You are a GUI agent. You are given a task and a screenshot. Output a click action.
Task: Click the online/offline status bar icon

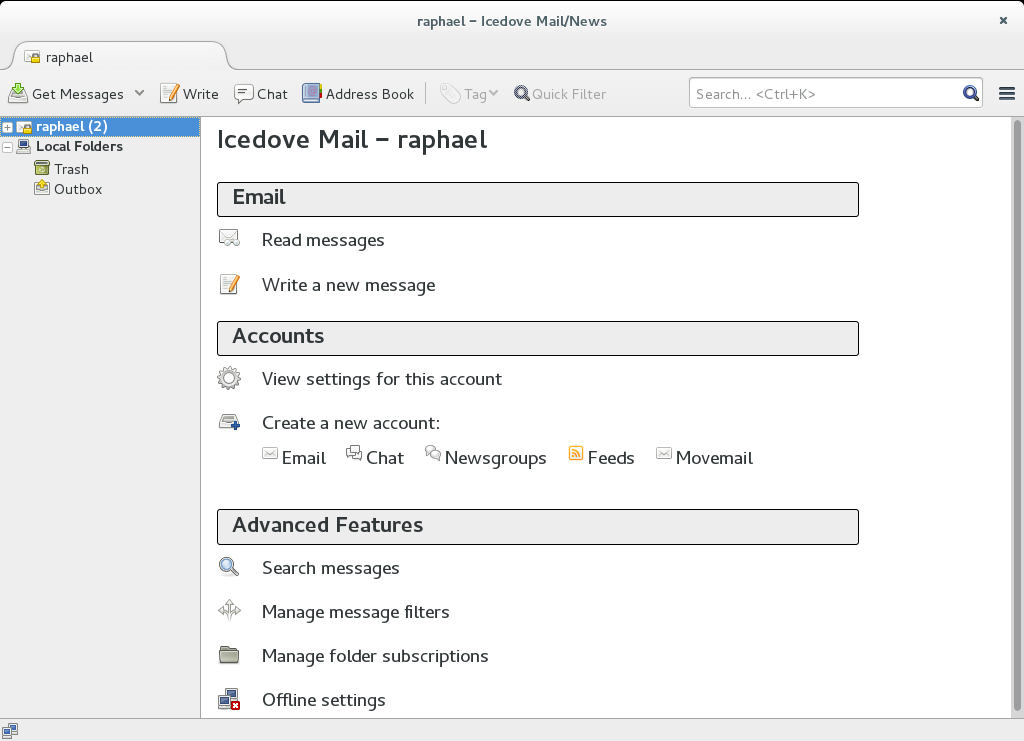click(x=10, y=730)
